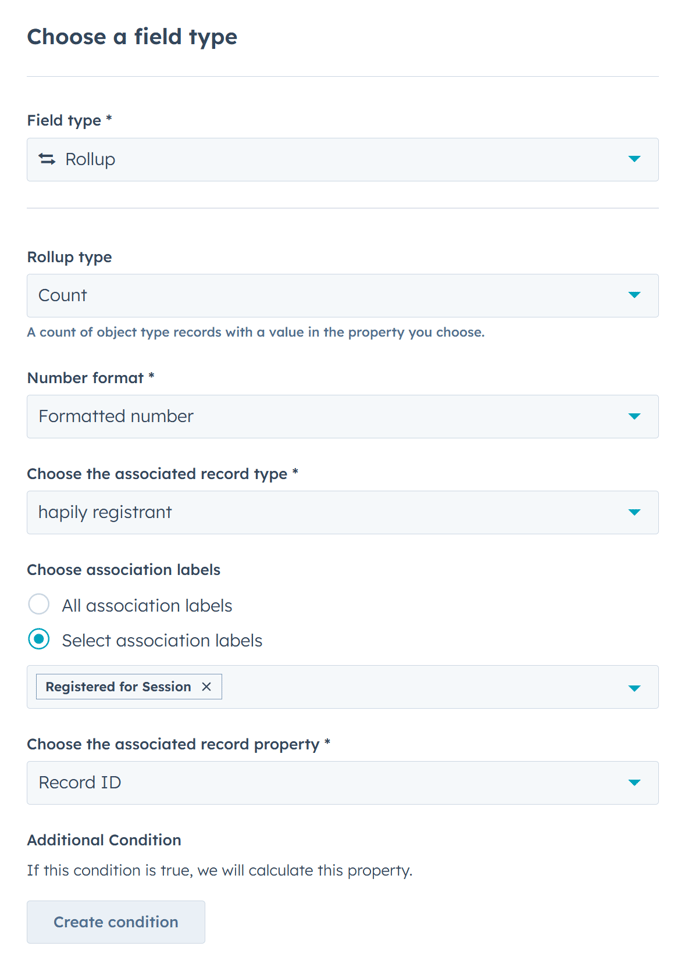
Task: Click the Registered for Session label chip
Action: pos(118,687)
